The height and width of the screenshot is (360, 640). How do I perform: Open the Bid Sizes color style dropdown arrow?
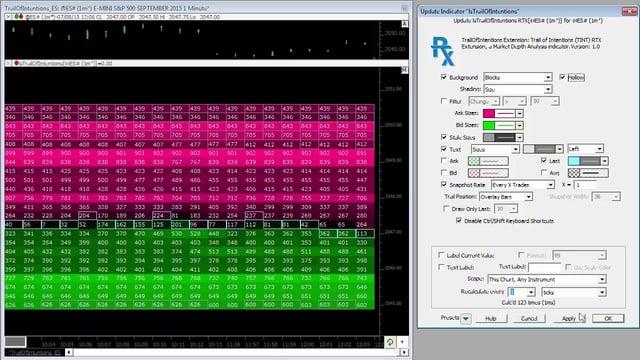coord(519,125)
